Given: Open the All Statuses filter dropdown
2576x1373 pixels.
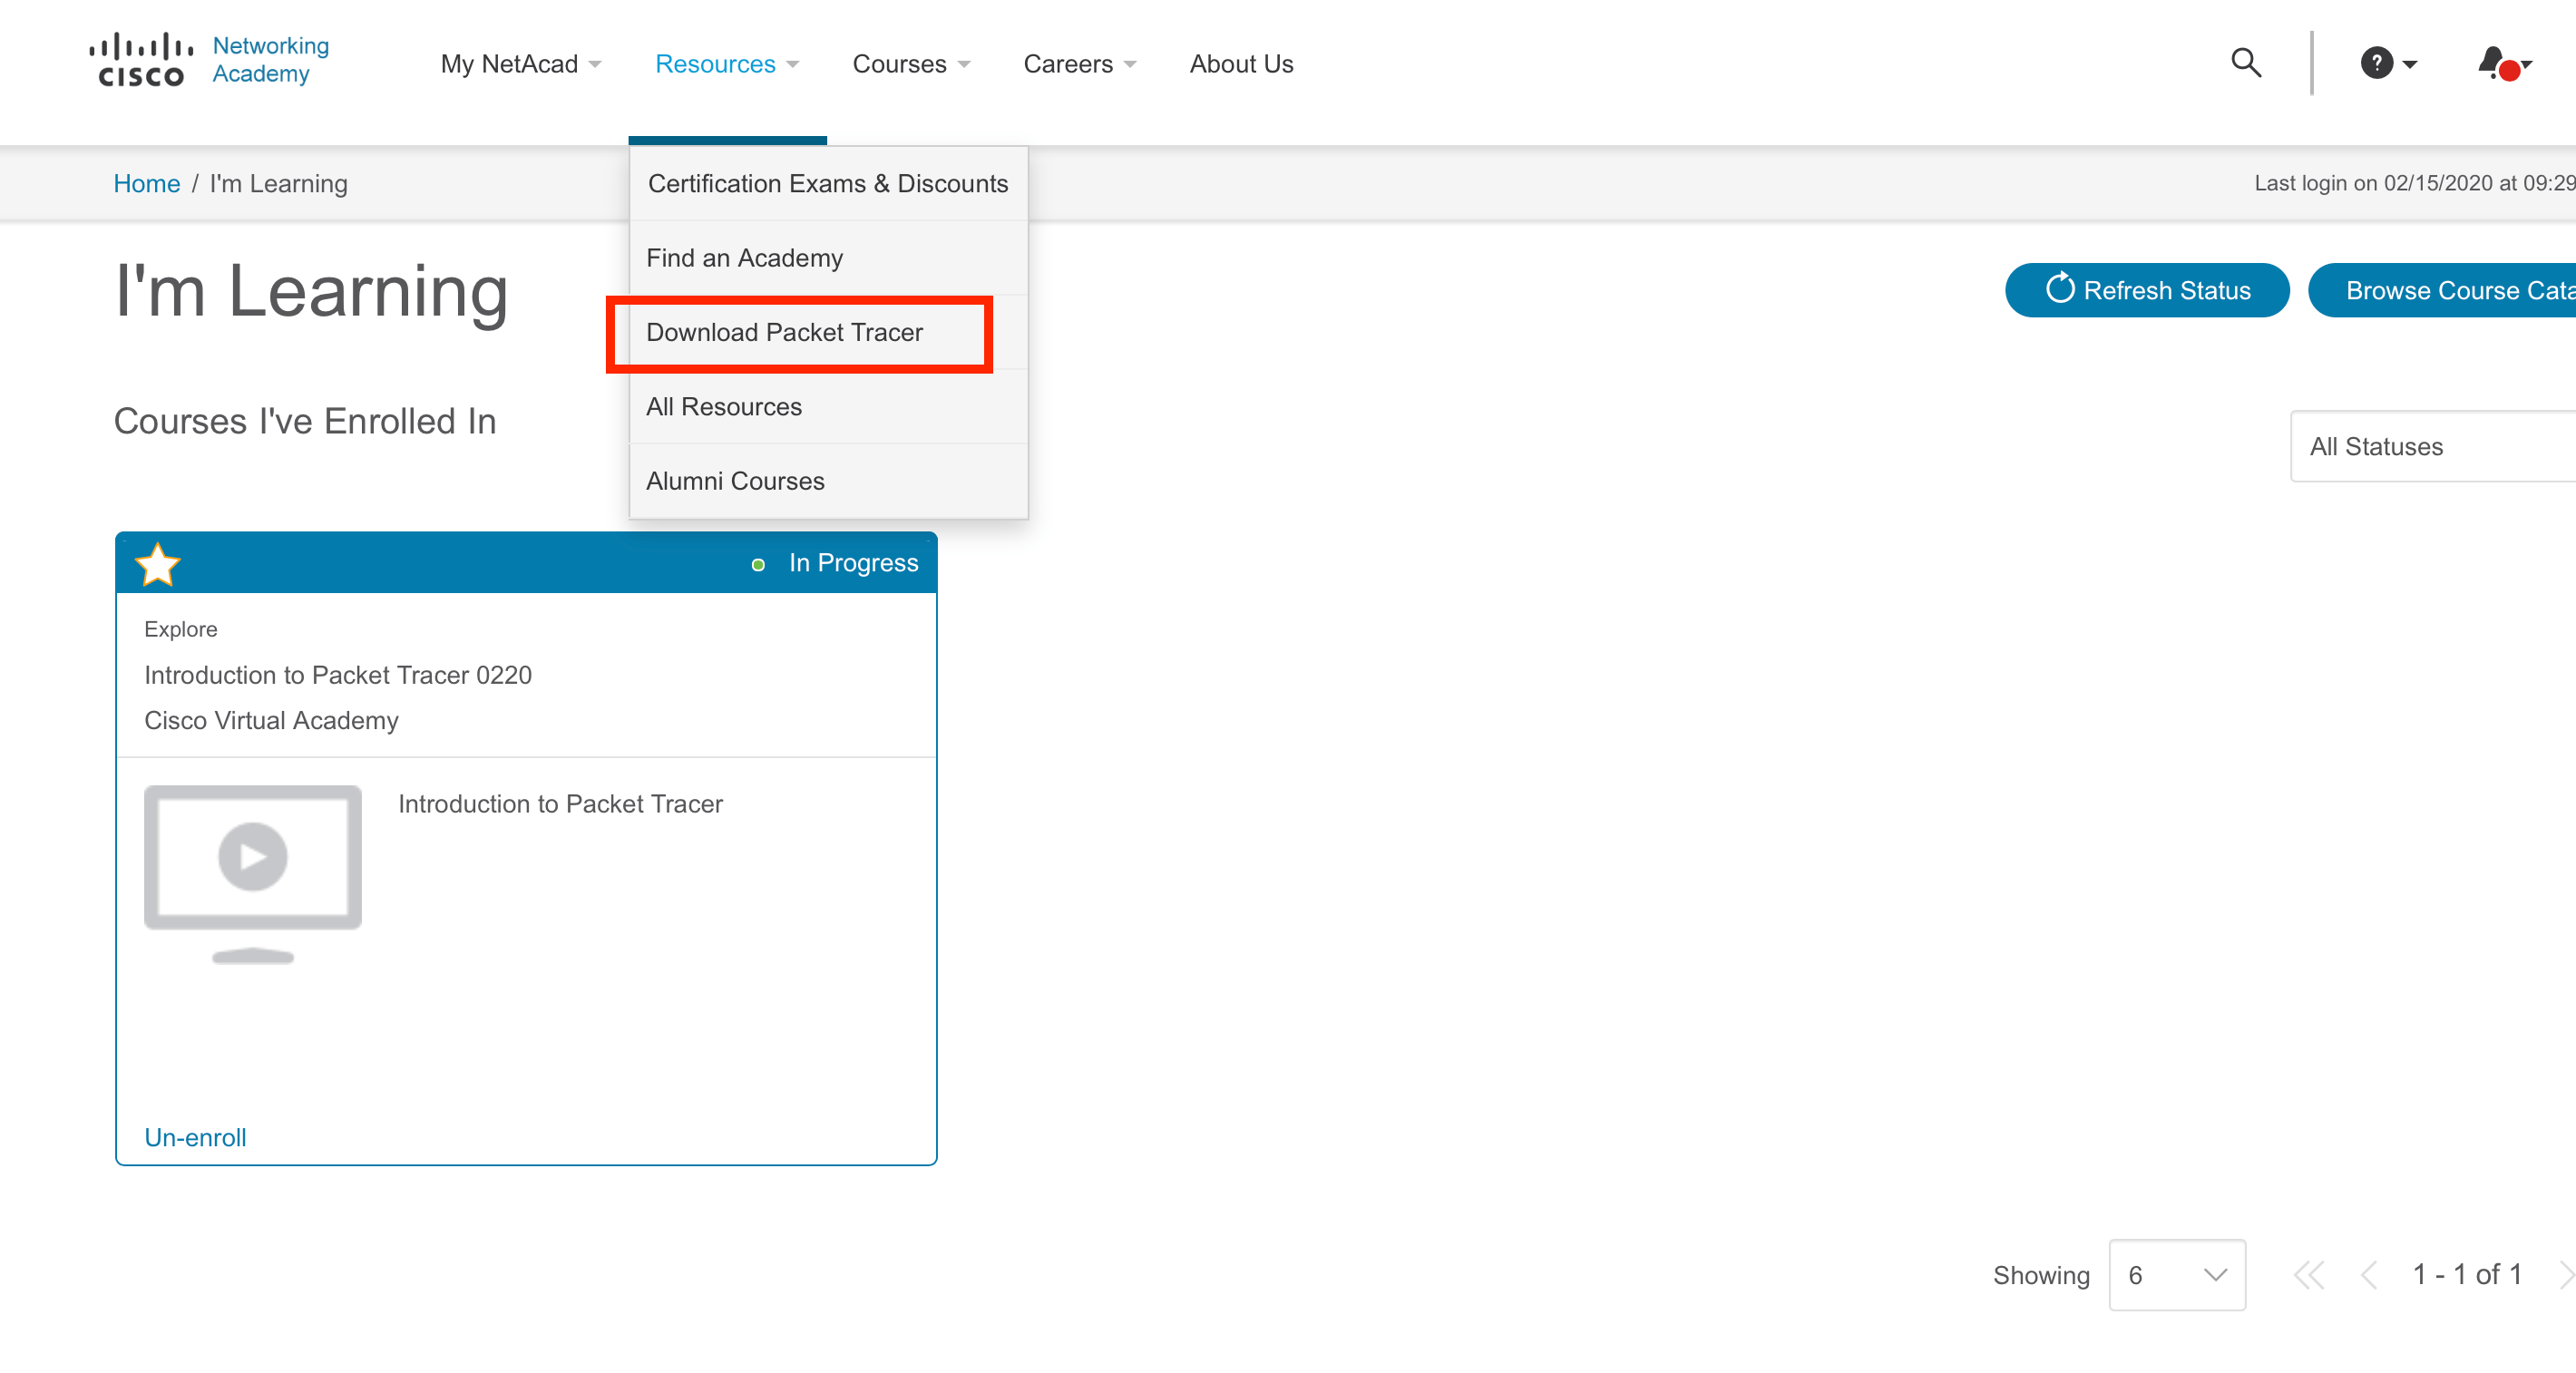Looking at the screenshot, I should point(2430,446).
